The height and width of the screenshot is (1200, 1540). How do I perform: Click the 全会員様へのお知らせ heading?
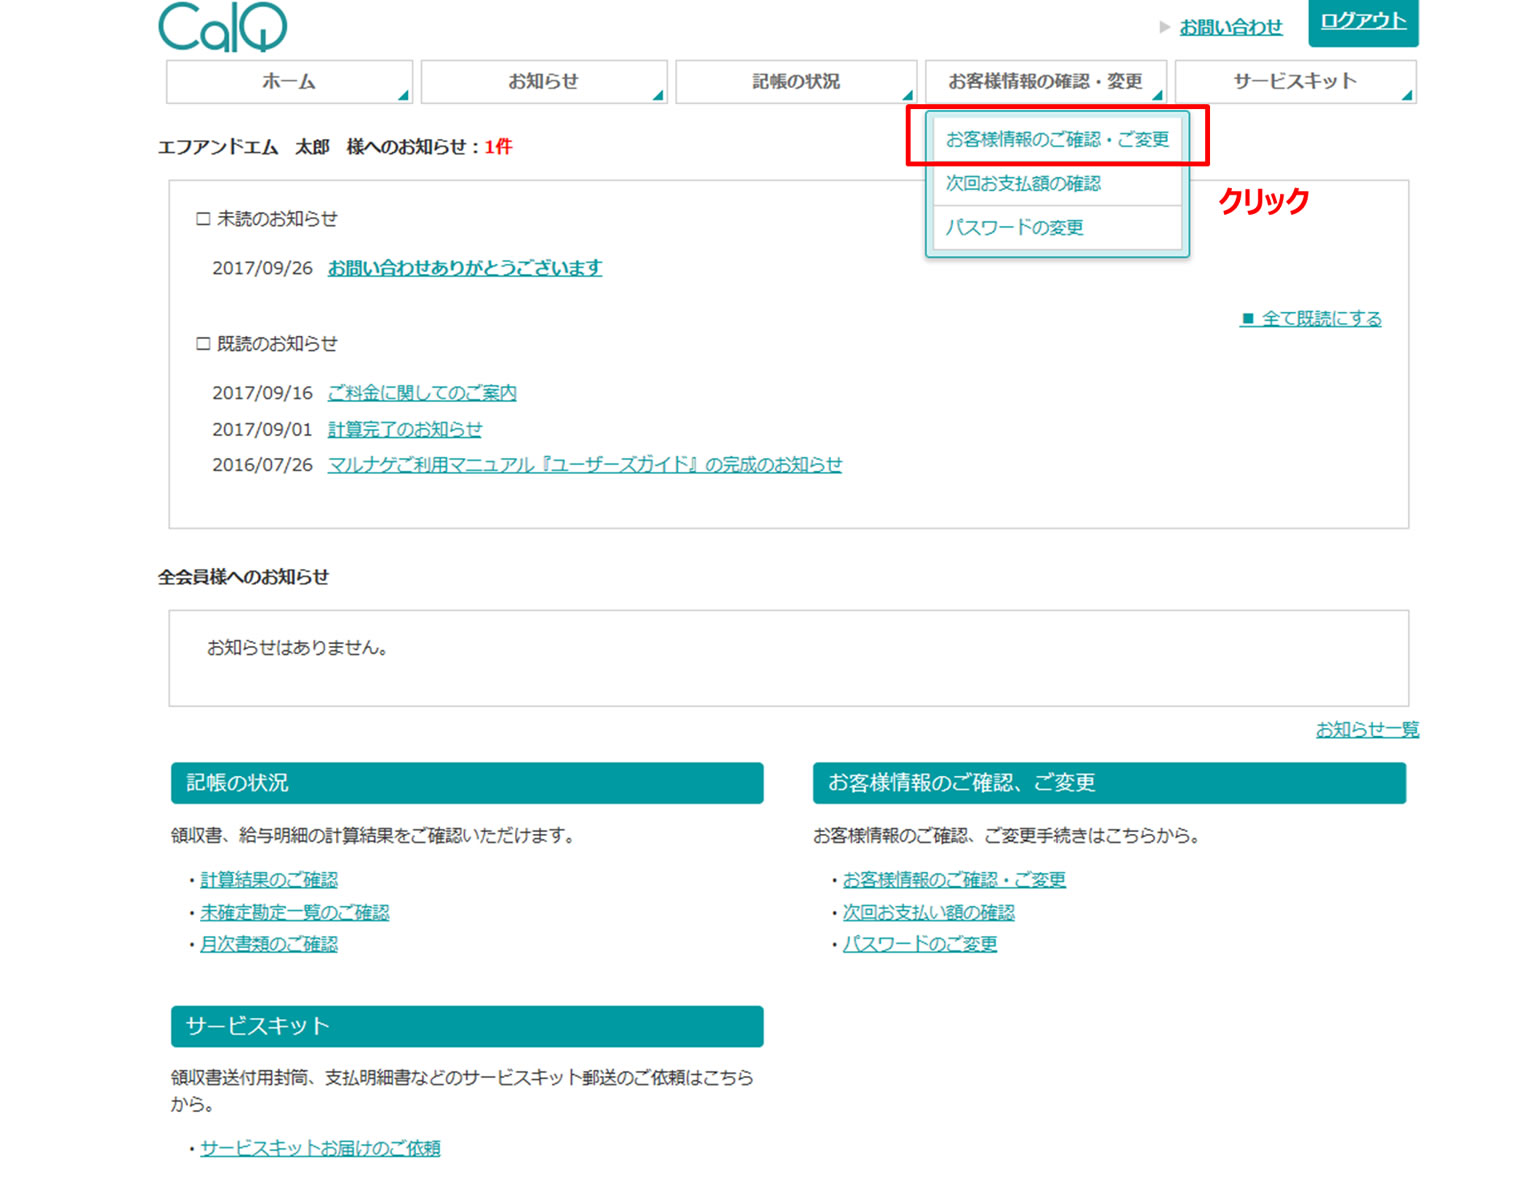[243, 577]
